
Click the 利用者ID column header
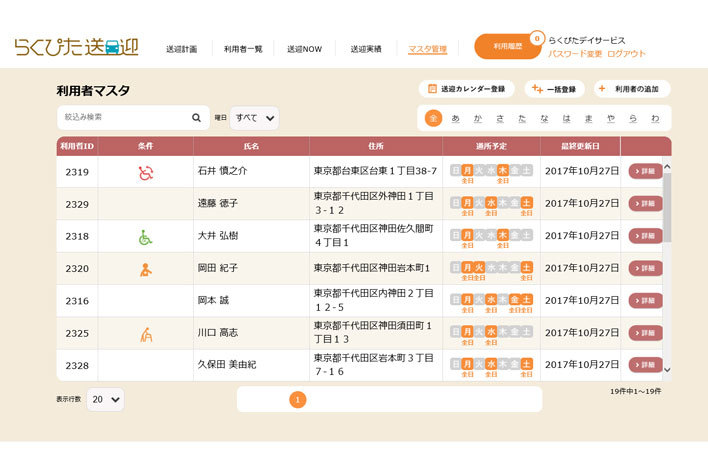click(x=77, y=146)
